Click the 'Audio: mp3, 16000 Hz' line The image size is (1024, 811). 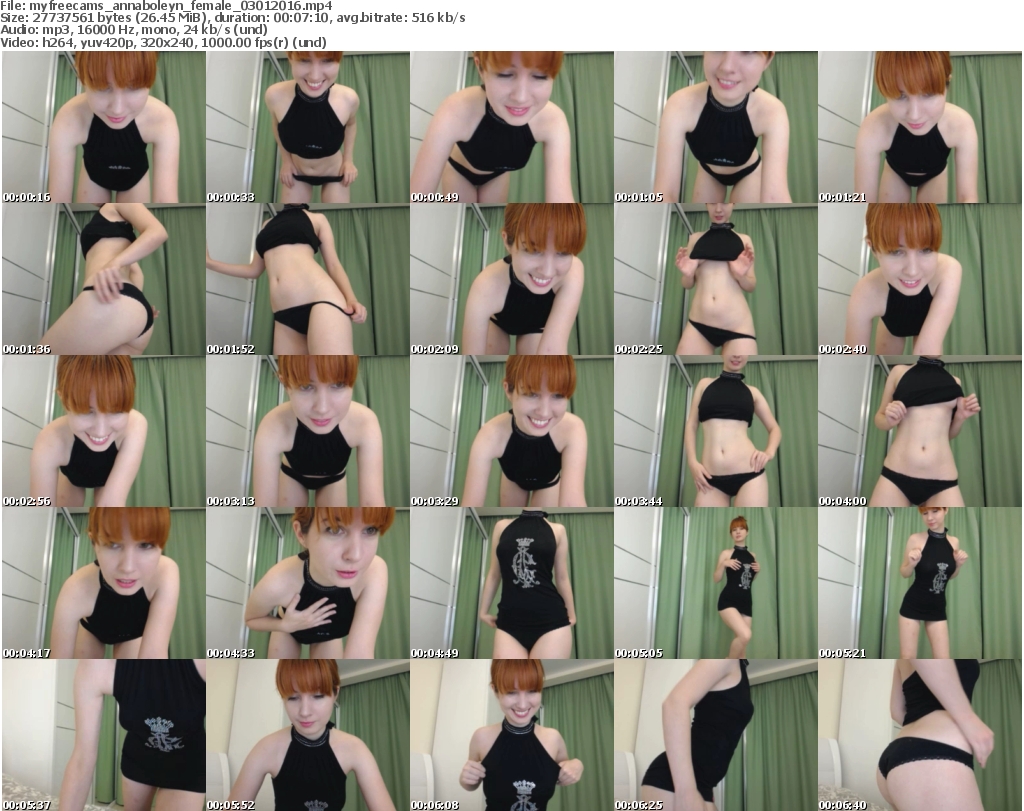[x=134, y=30]
